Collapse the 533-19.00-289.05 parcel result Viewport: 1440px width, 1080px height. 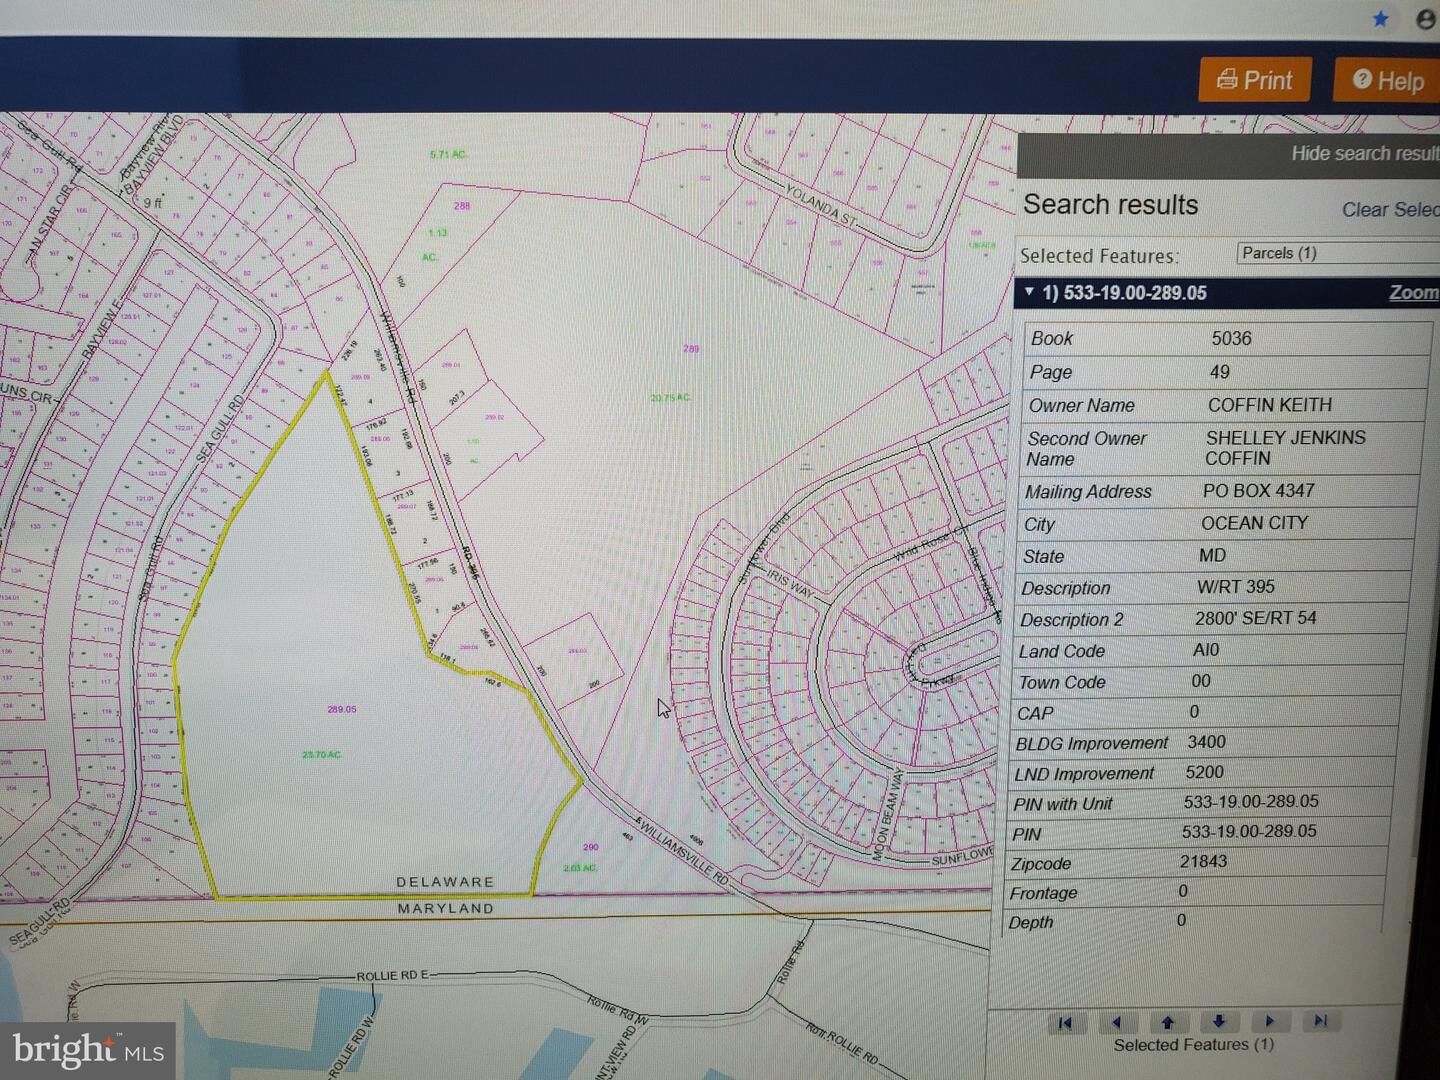click(1029, 292)
